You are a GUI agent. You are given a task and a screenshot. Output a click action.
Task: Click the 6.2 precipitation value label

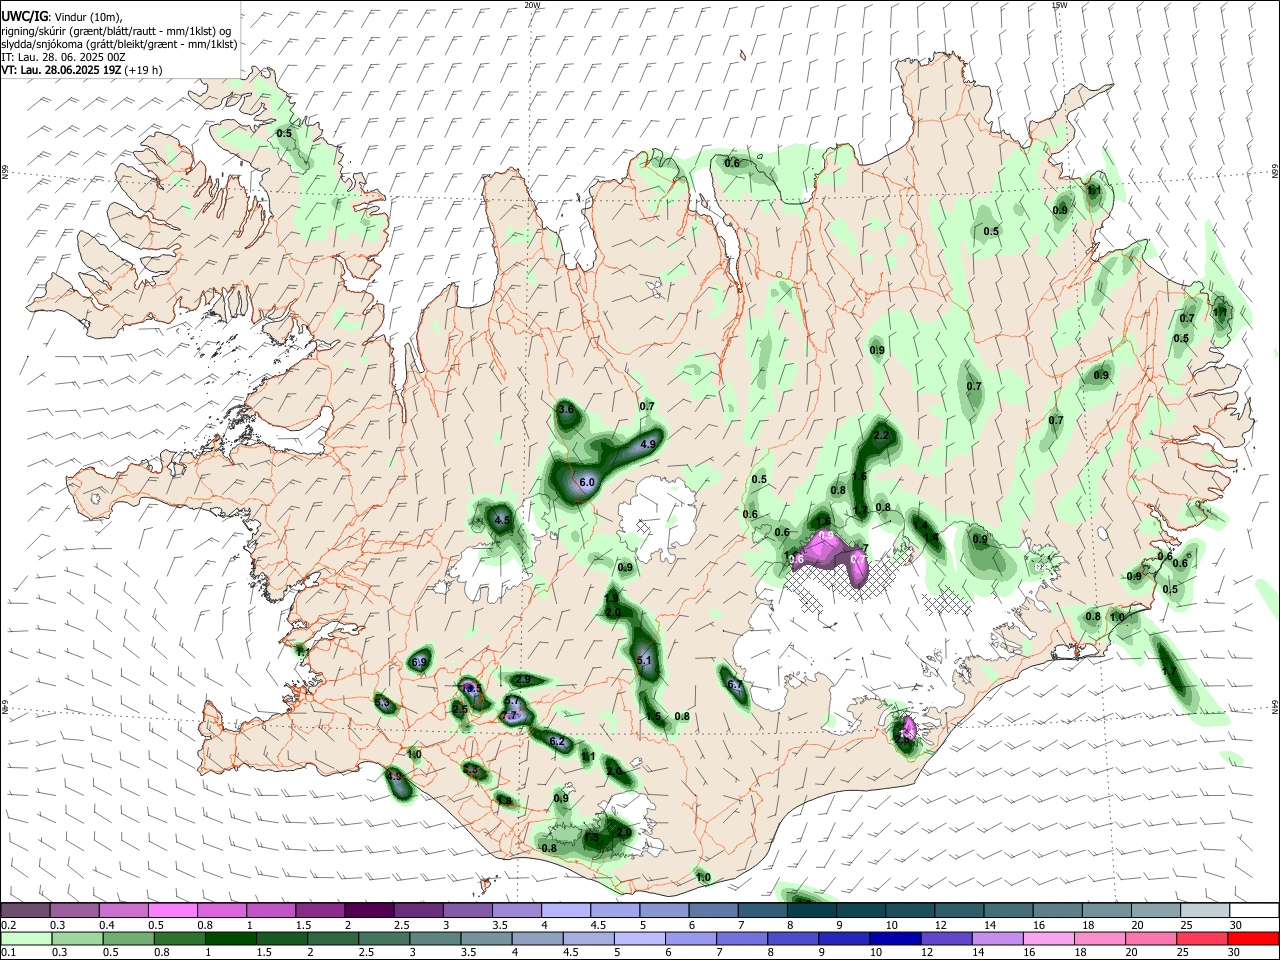558,742
